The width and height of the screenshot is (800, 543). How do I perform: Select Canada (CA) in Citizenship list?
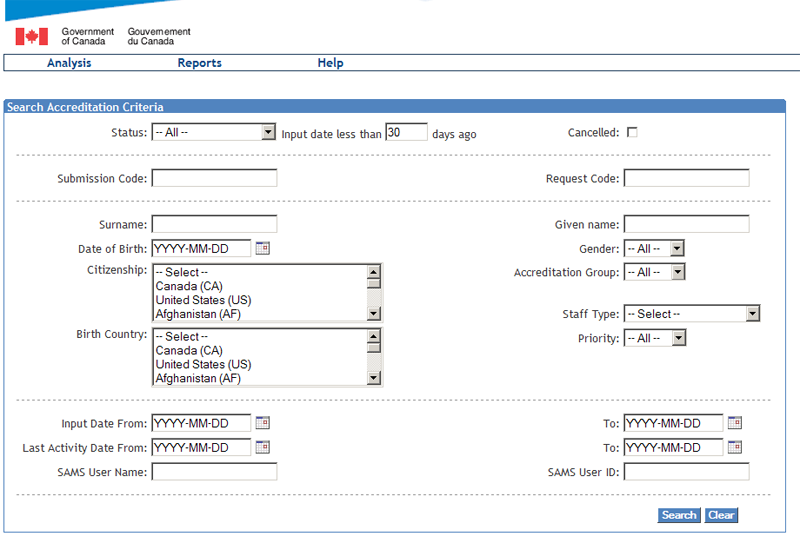point(260,286)
